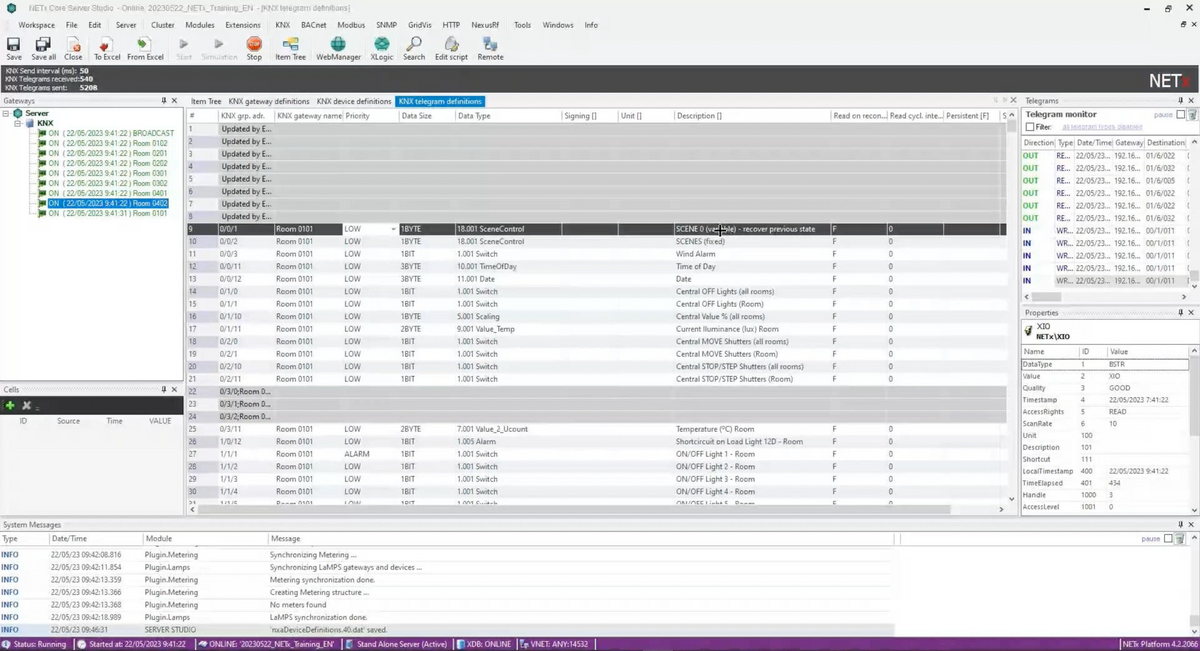
Task: Switch to KNX device definitions tab
Action: click(x=354, y=101)
